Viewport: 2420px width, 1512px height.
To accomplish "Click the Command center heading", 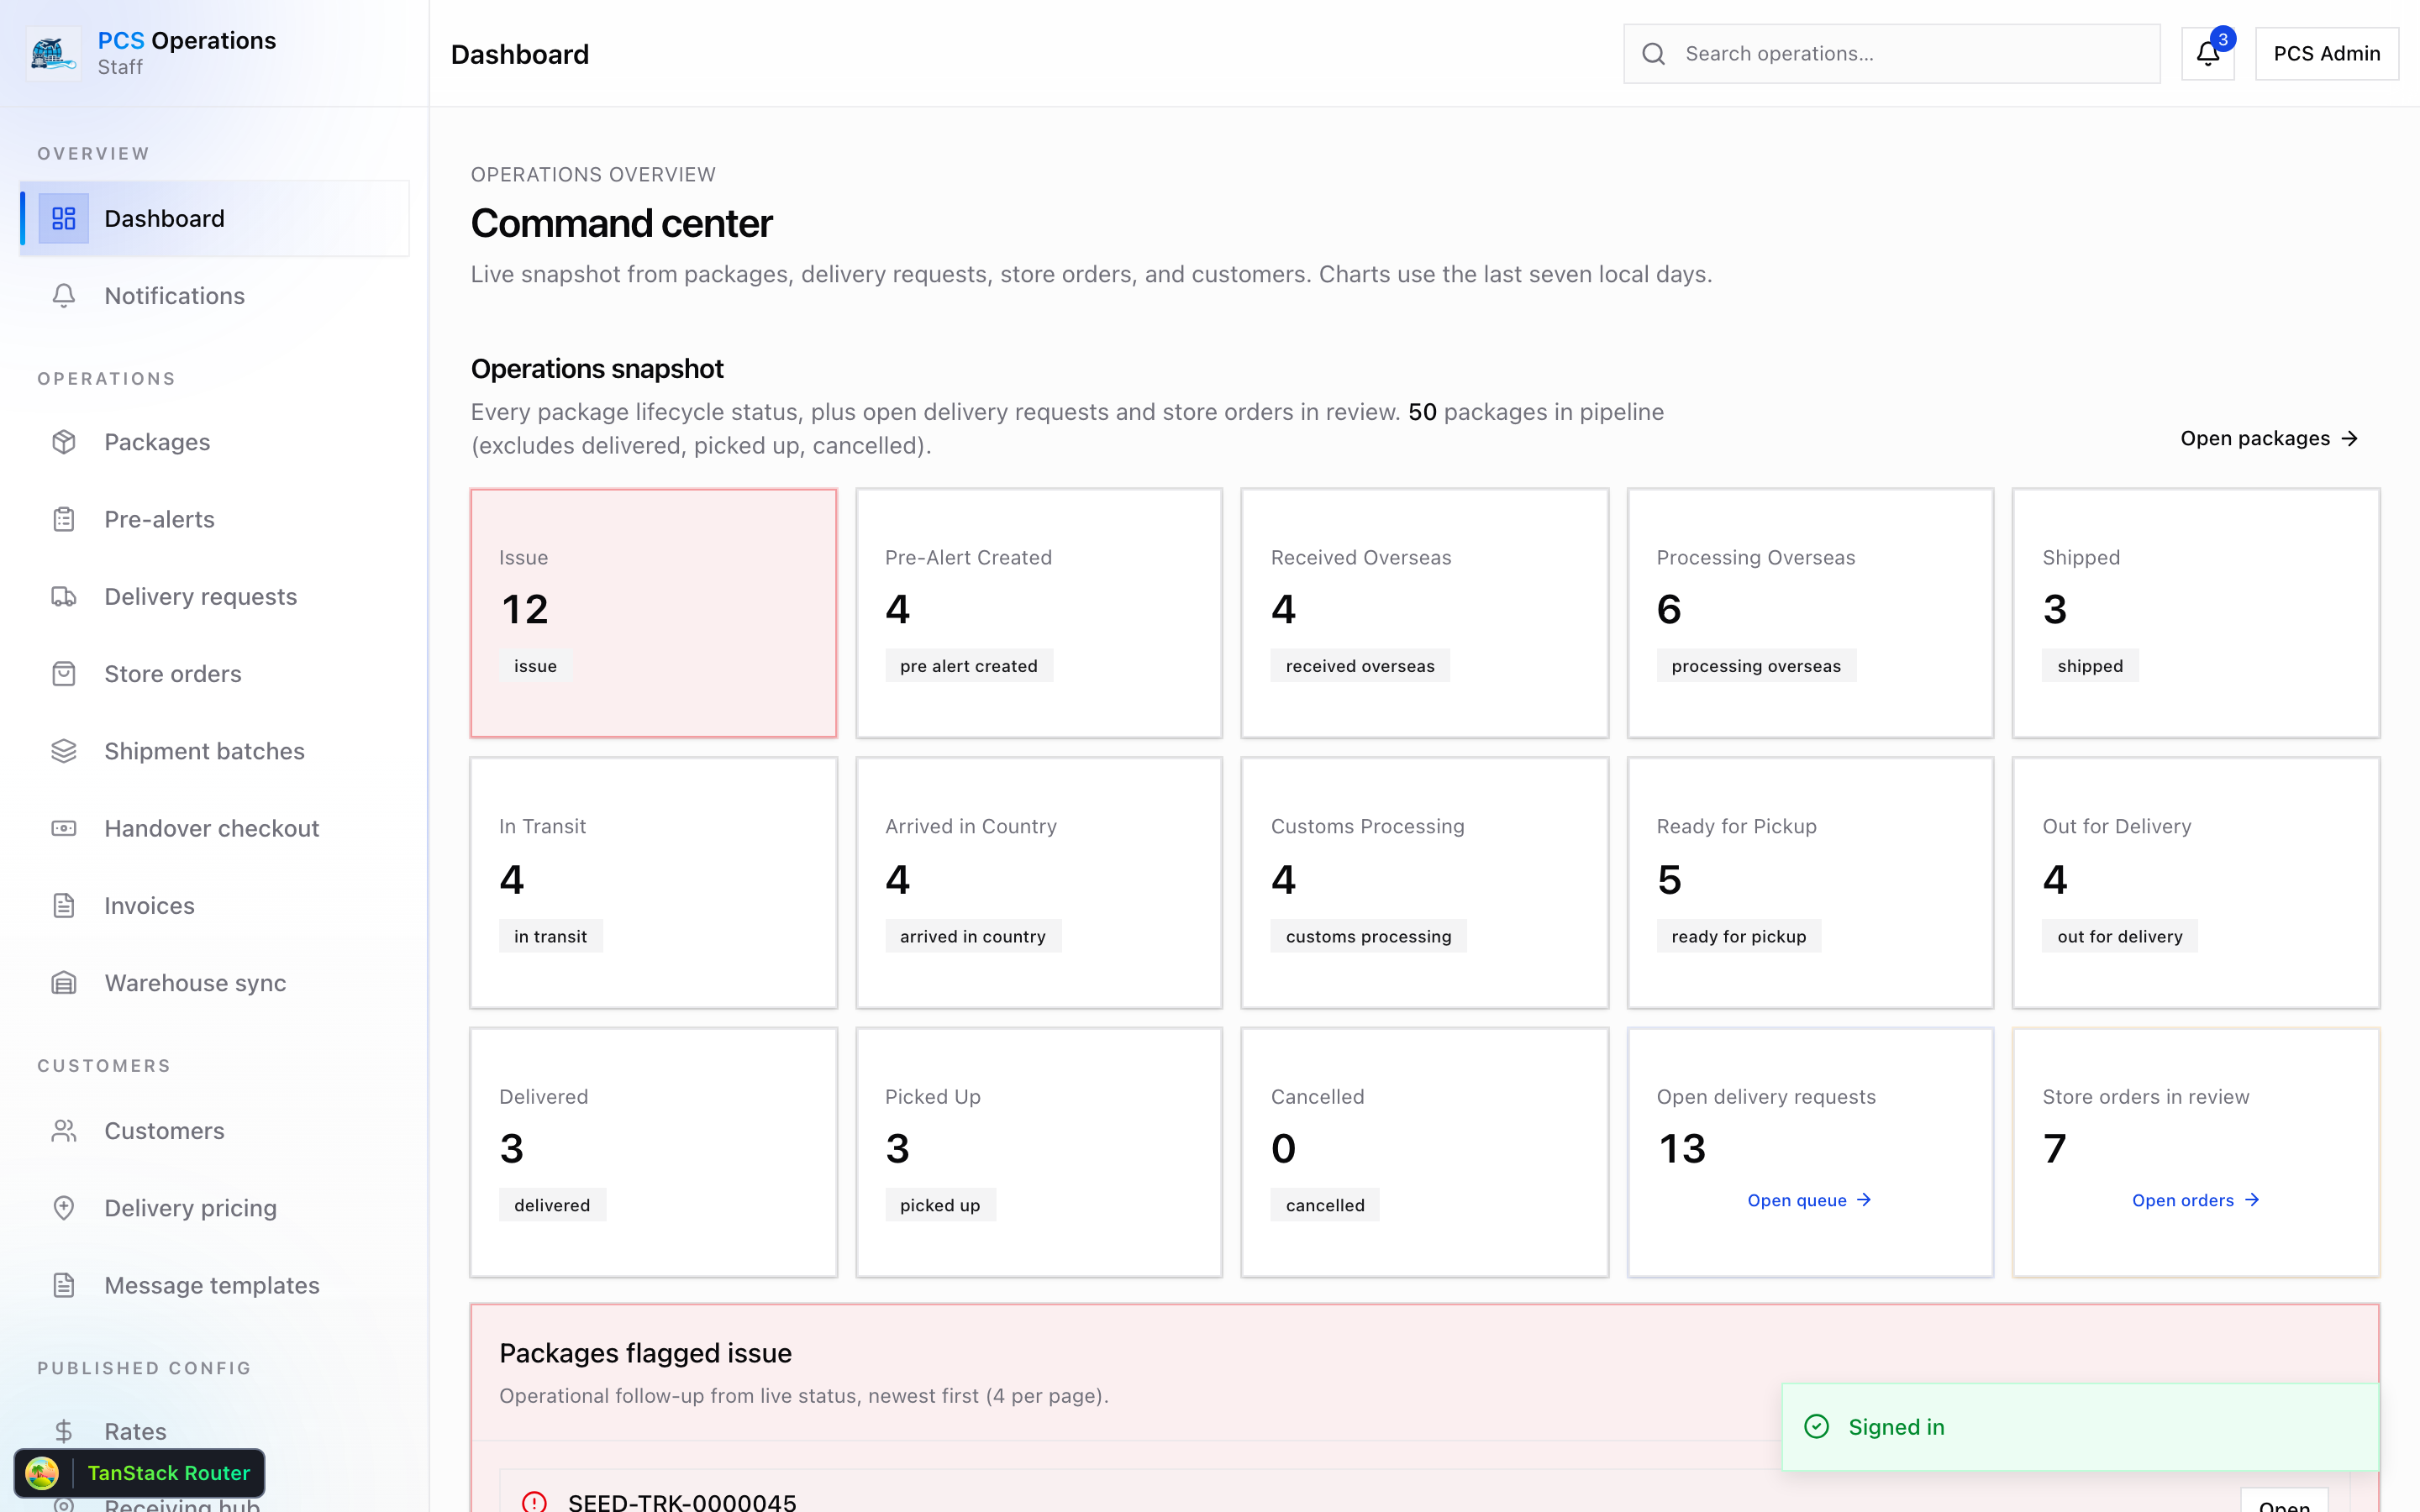I will coord(621,223).
